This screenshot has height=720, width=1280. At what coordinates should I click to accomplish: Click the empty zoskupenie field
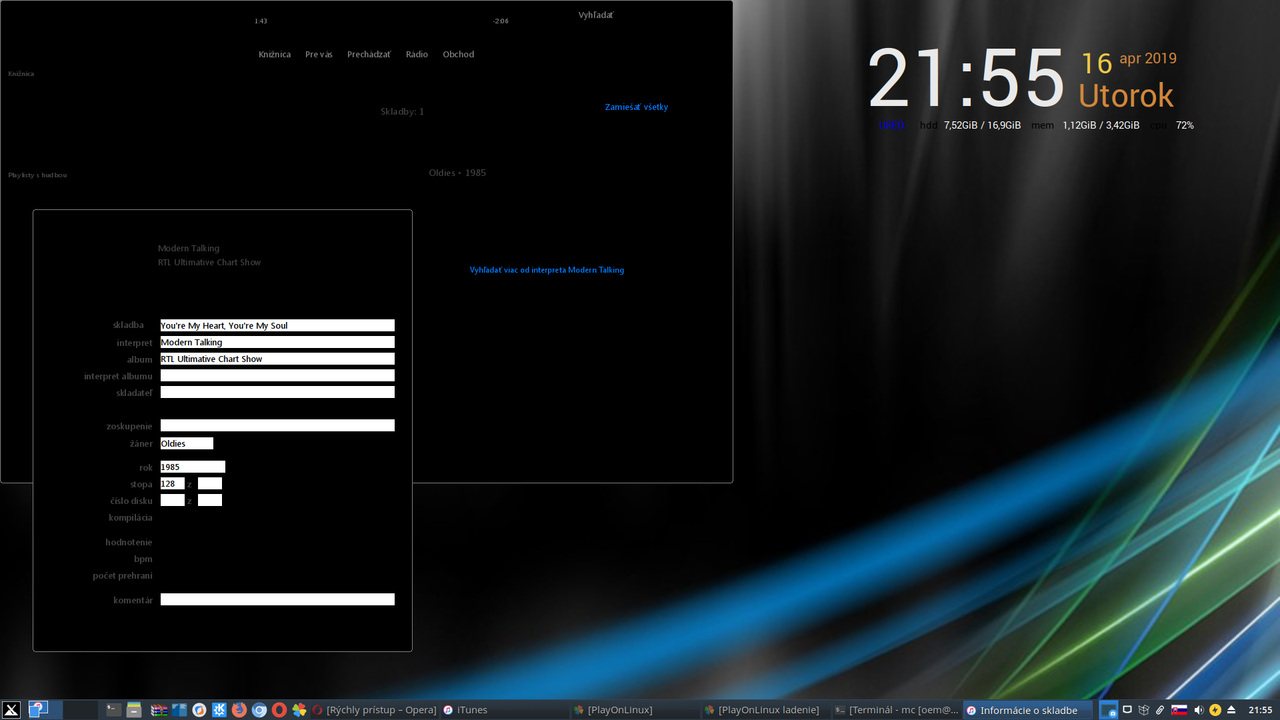277,425
